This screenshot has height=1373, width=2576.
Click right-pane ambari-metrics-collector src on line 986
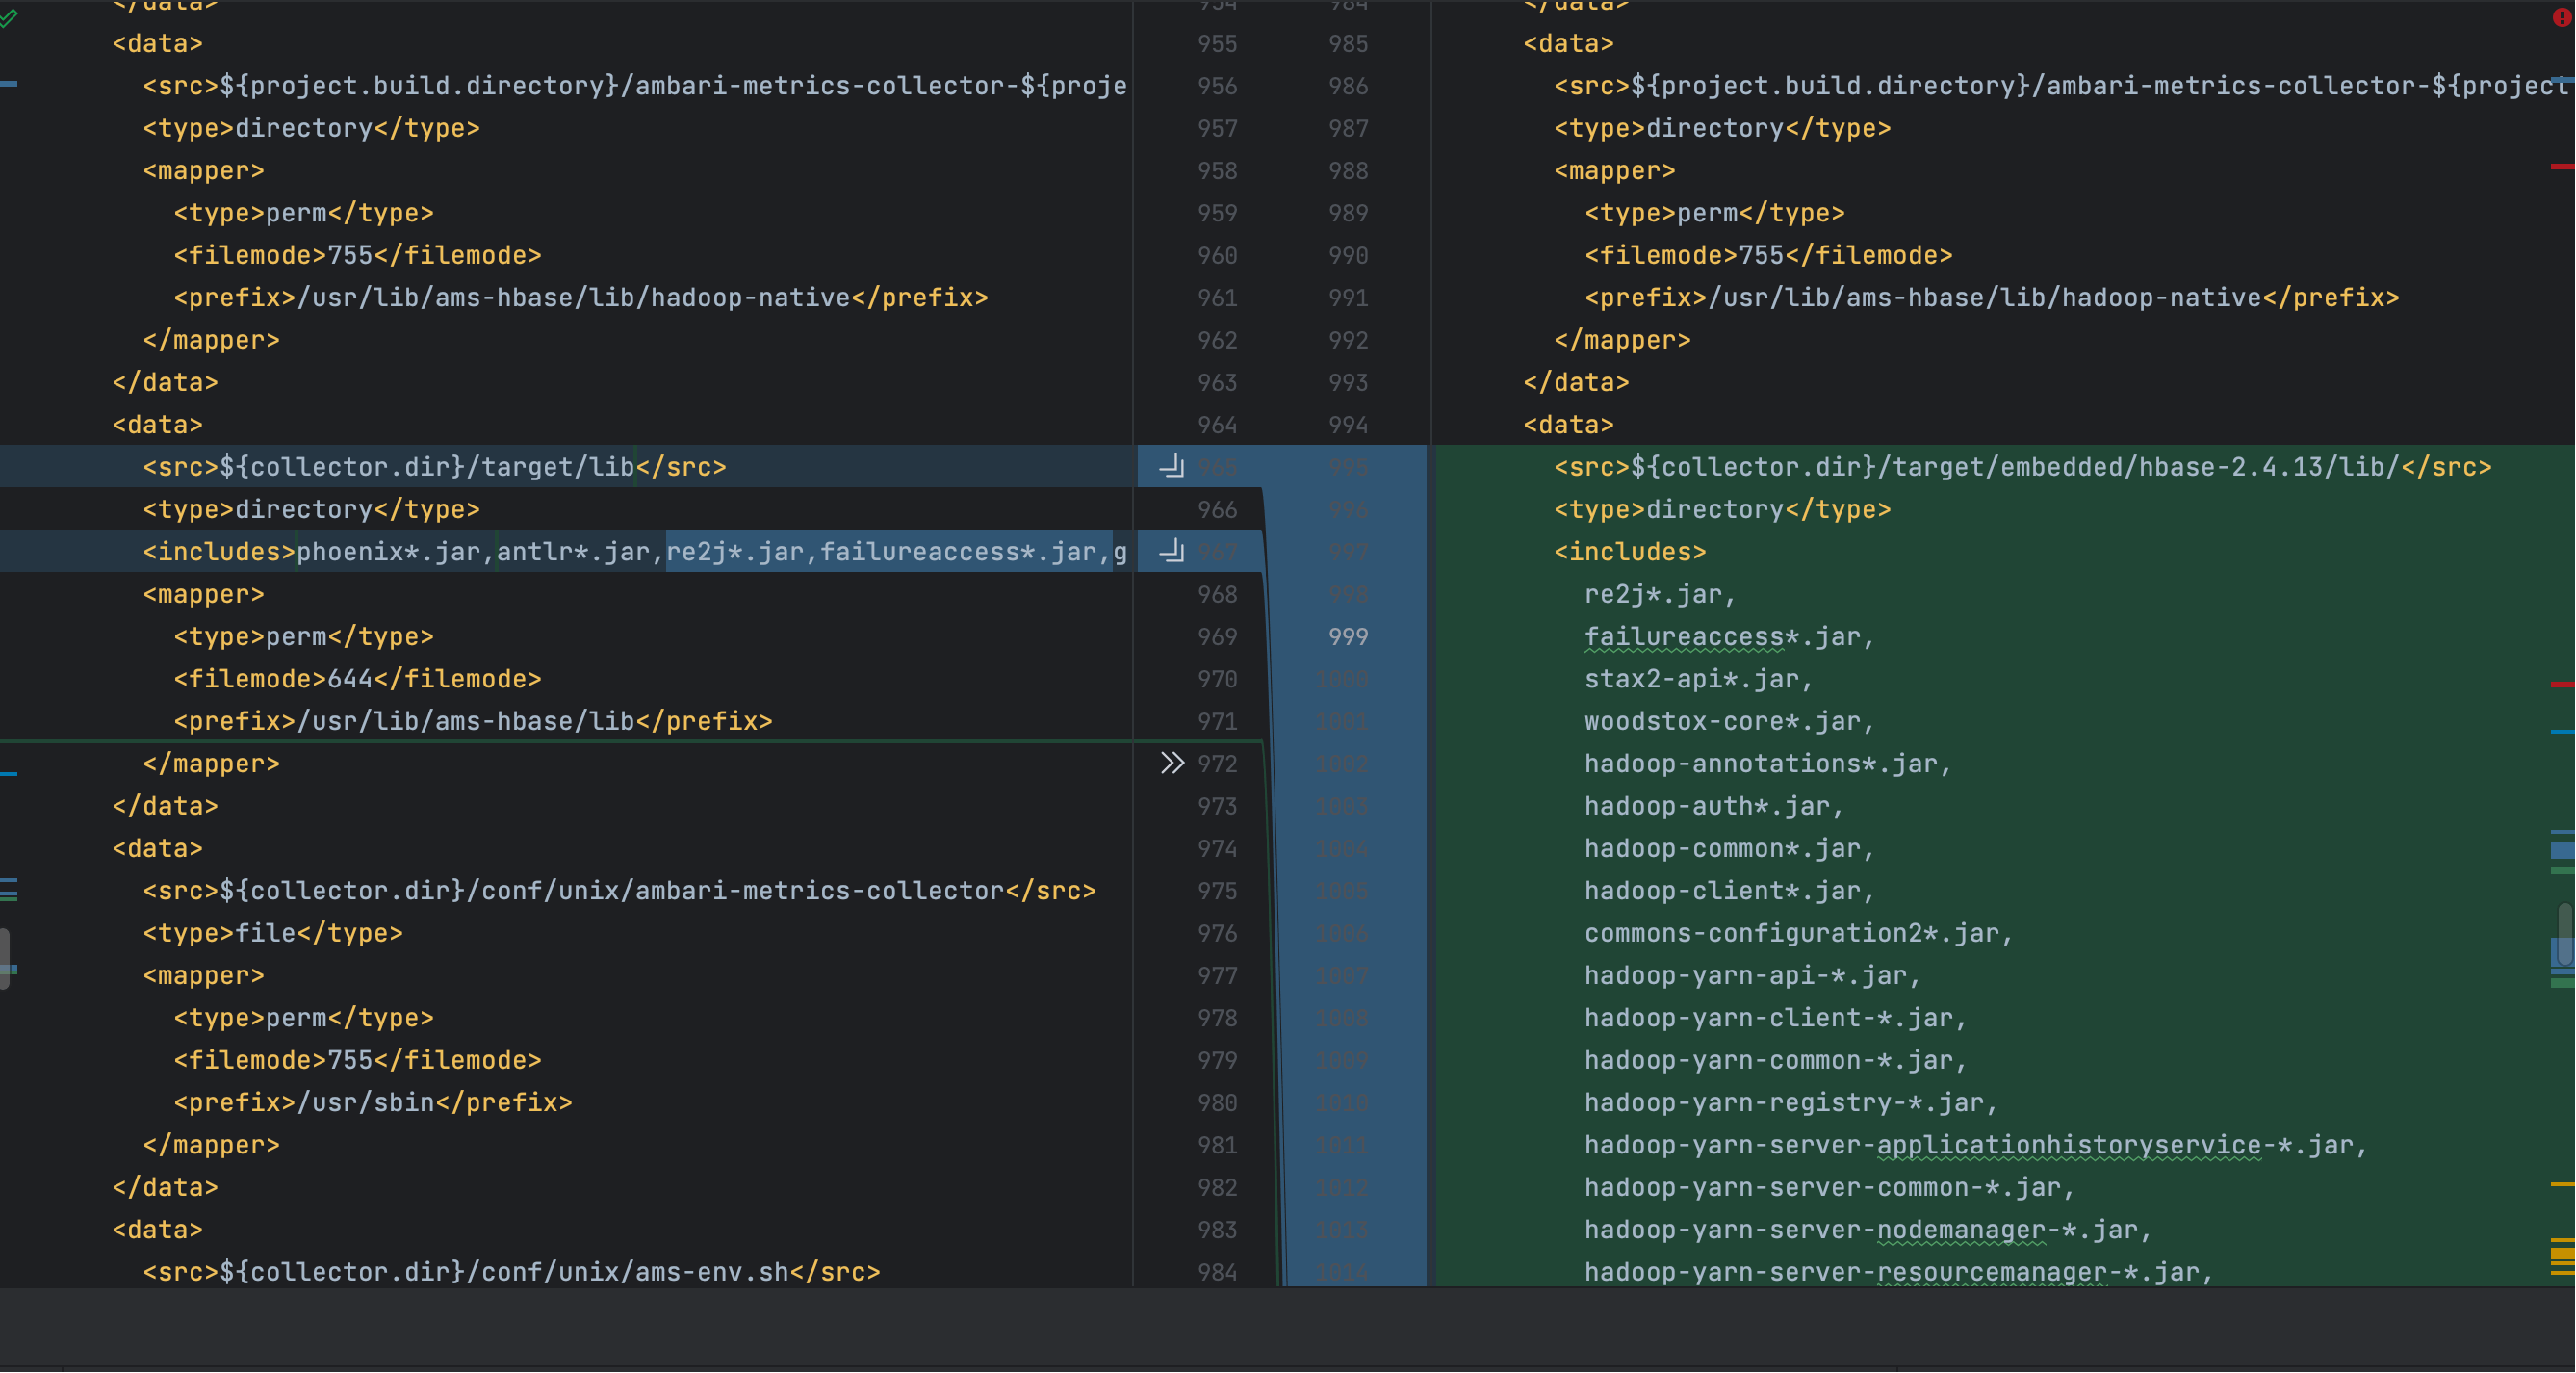(2060, 86)
